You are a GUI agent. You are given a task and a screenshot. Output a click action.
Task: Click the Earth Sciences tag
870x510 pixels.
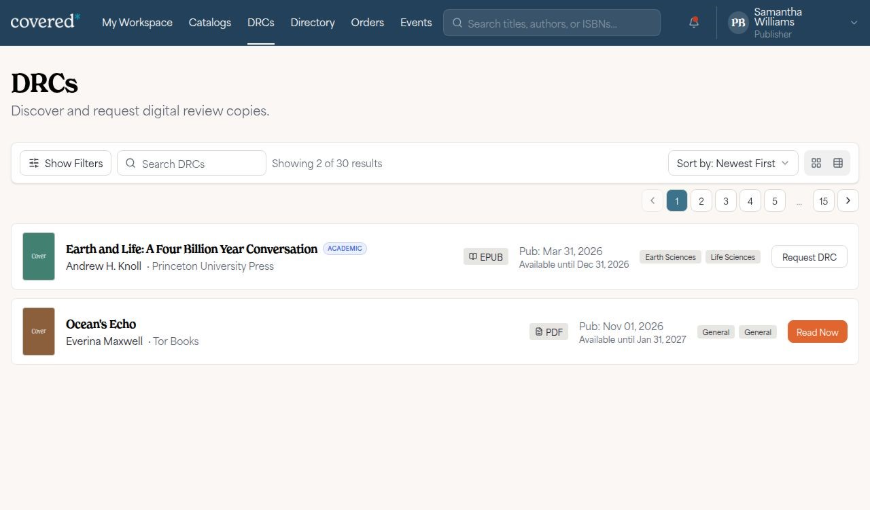(x=670, y=257)
